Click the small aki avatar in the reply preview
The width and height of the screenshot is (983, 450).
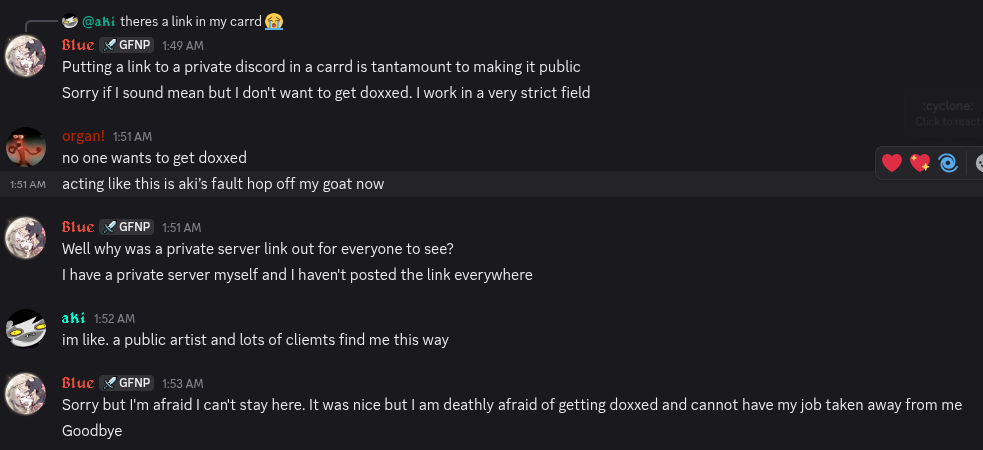coord(70,21)
